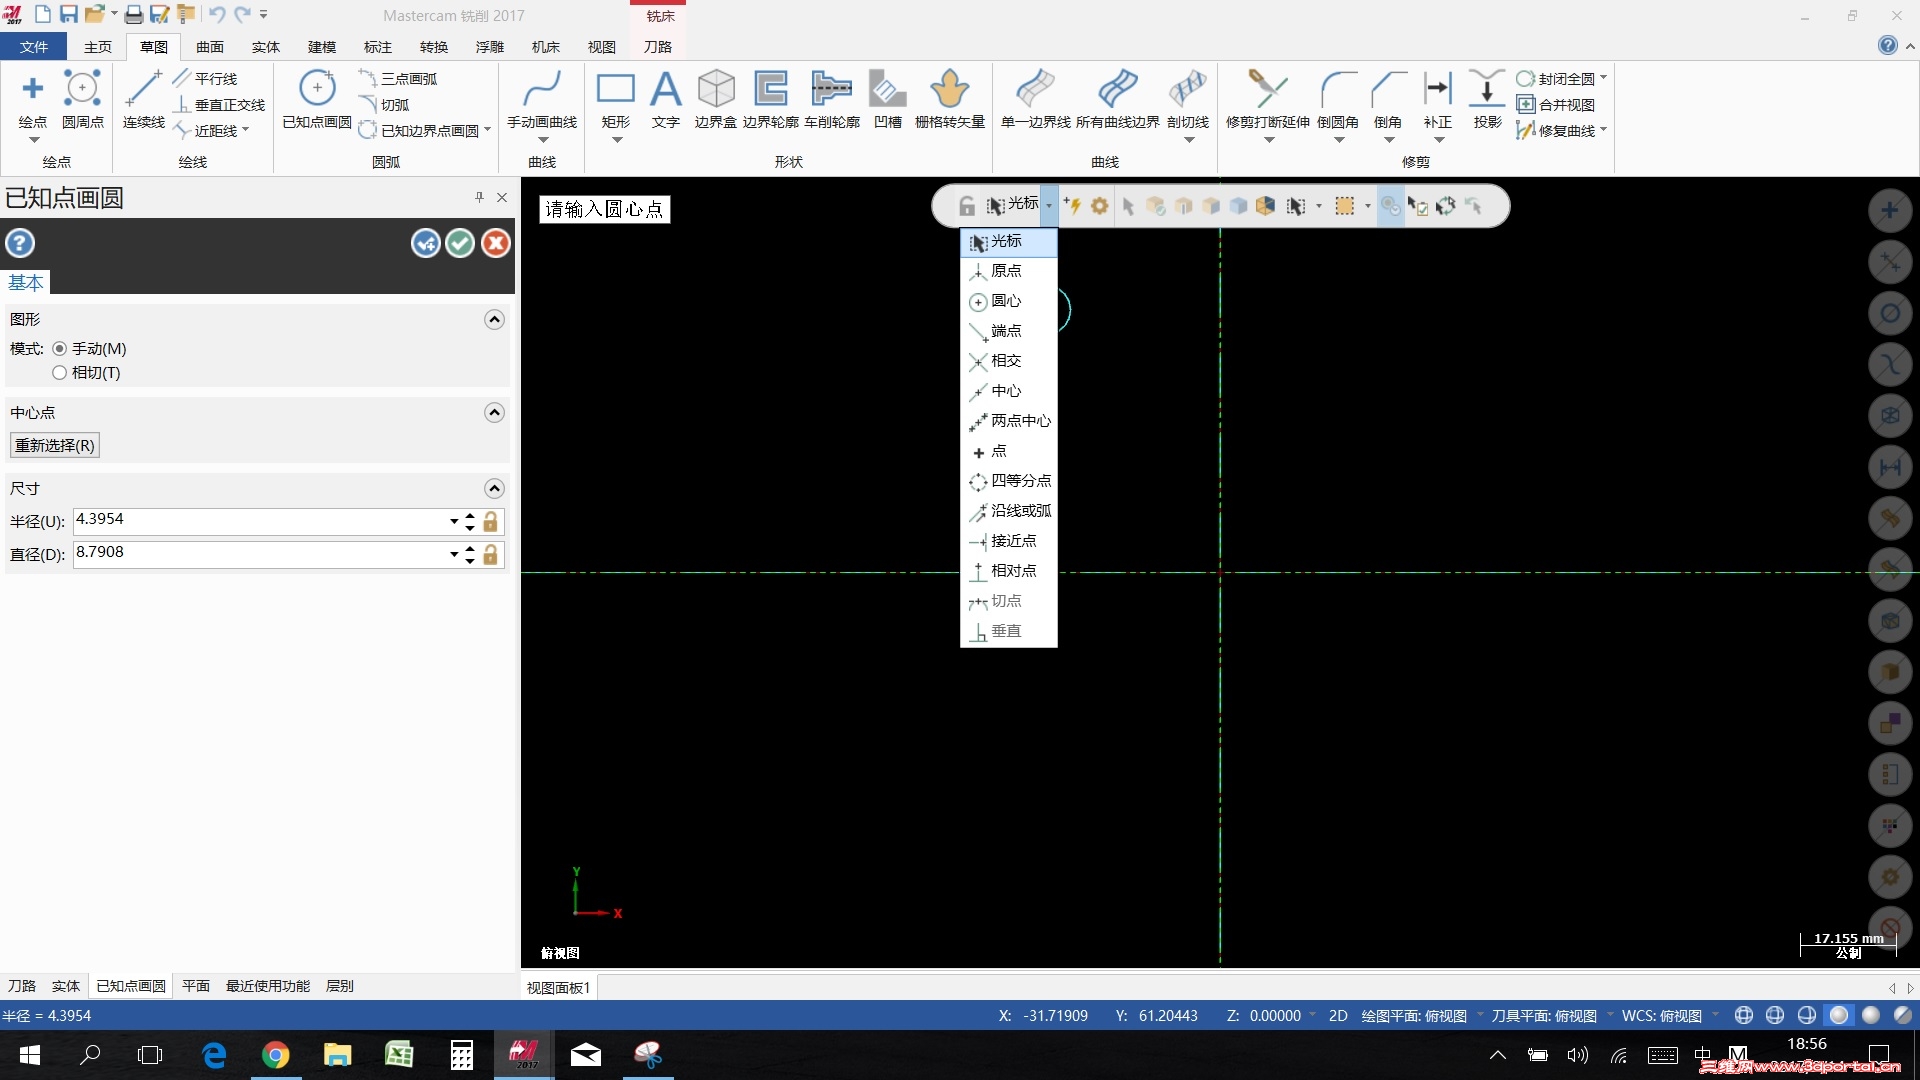The height and width of the screenshot is (1080, 1920).
Task: Collapse the 图形 section
Action: point(494,320)
